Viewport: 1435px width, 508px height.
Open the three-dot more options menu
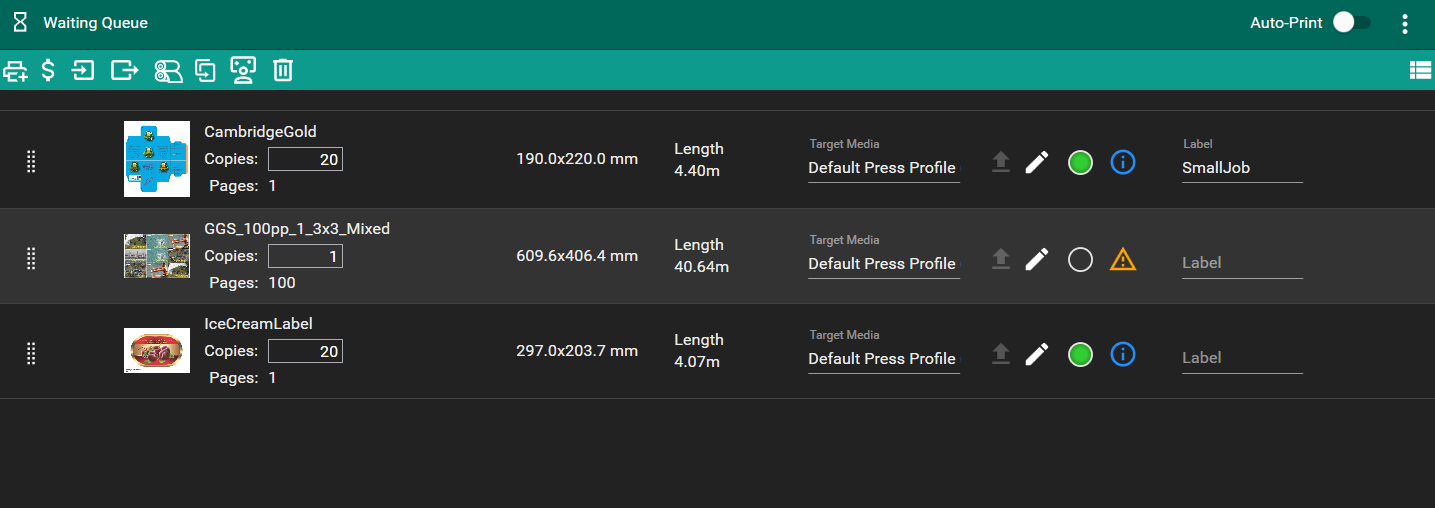pos(1405,23)
